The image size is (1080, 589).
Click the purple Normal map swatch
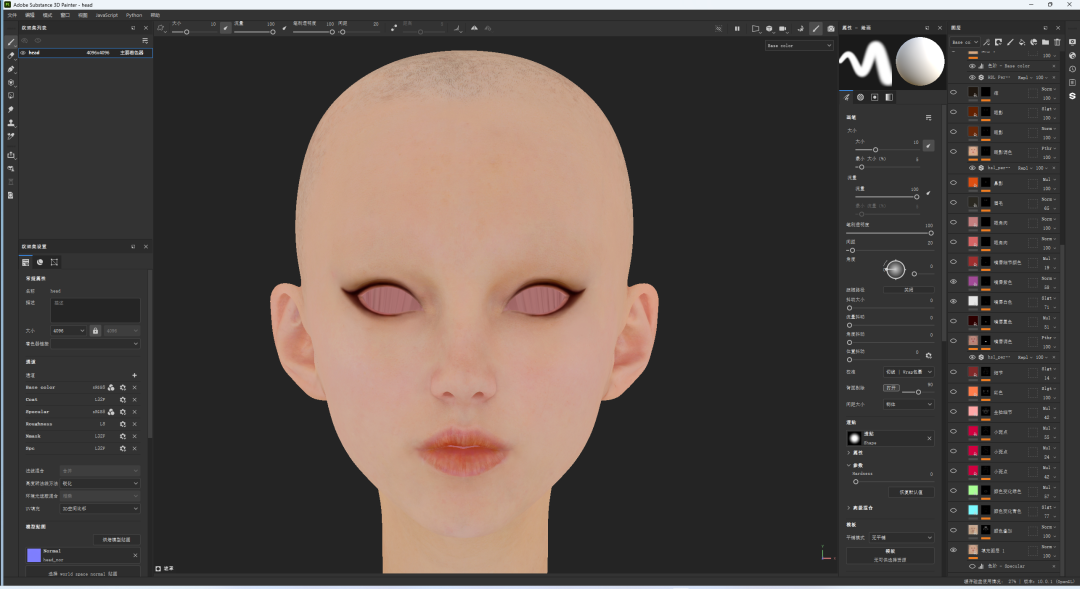(34, 555)
